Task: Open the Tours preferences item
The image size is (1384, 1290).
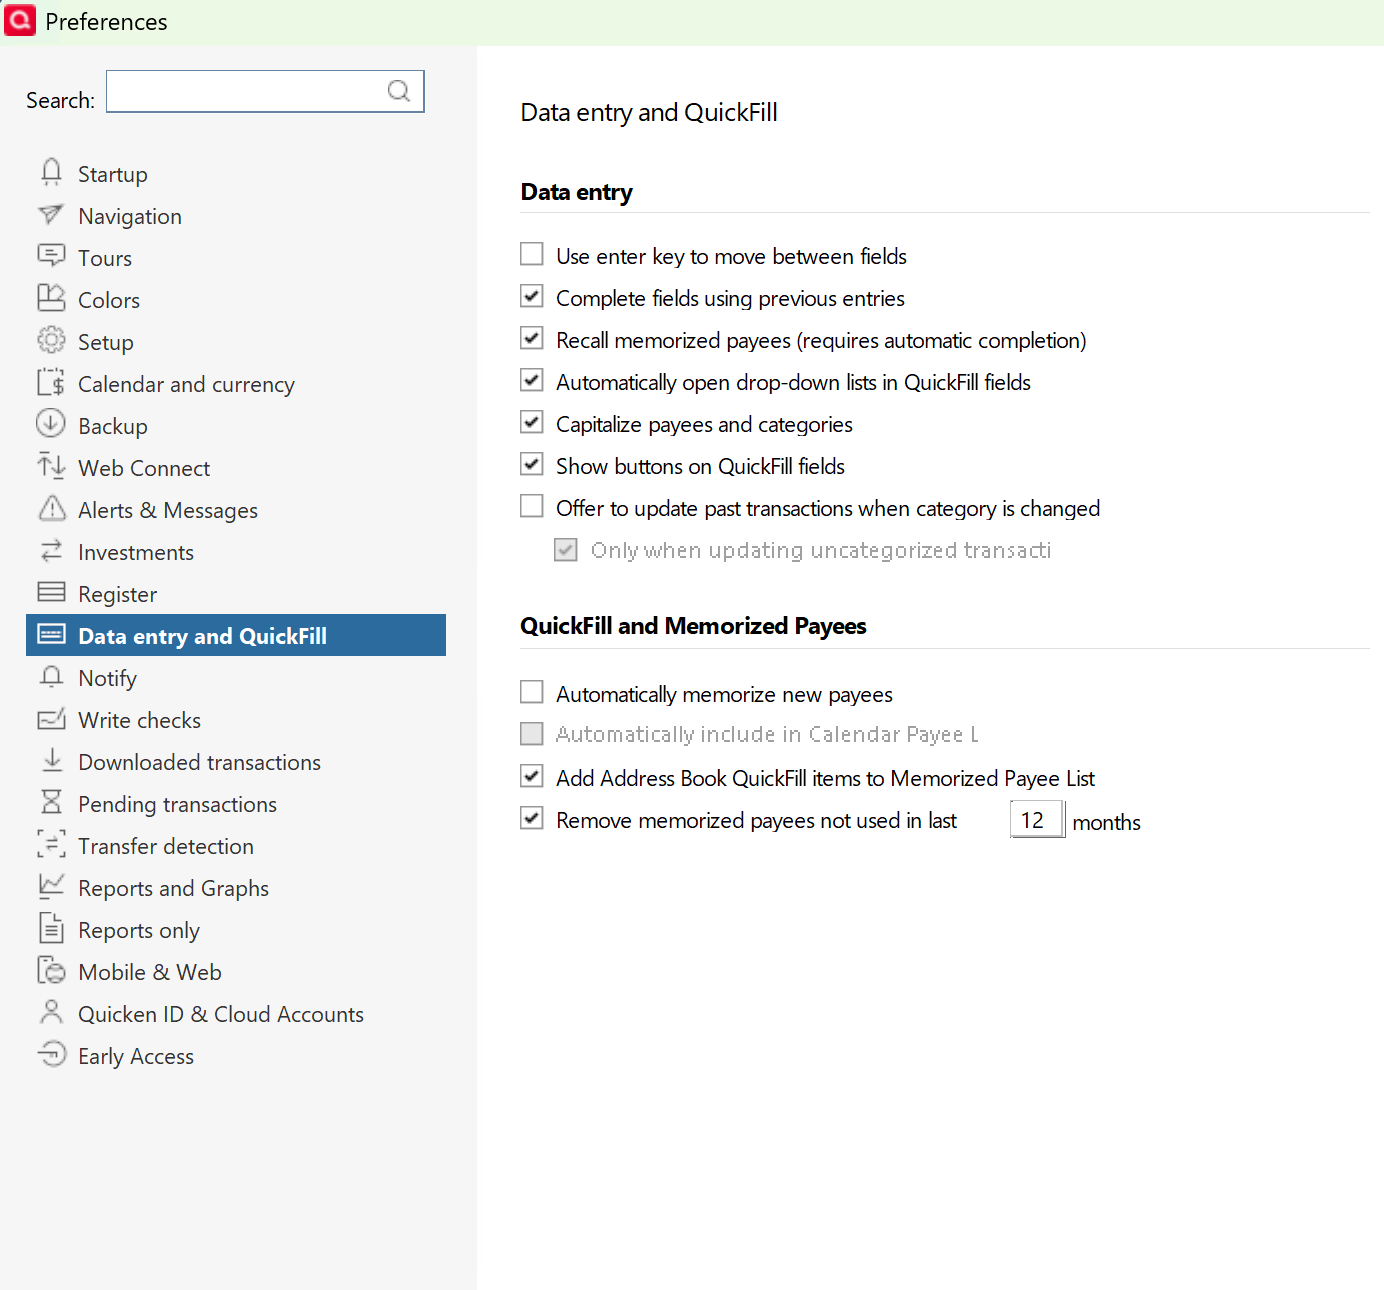Action: (x=236, y=258)
